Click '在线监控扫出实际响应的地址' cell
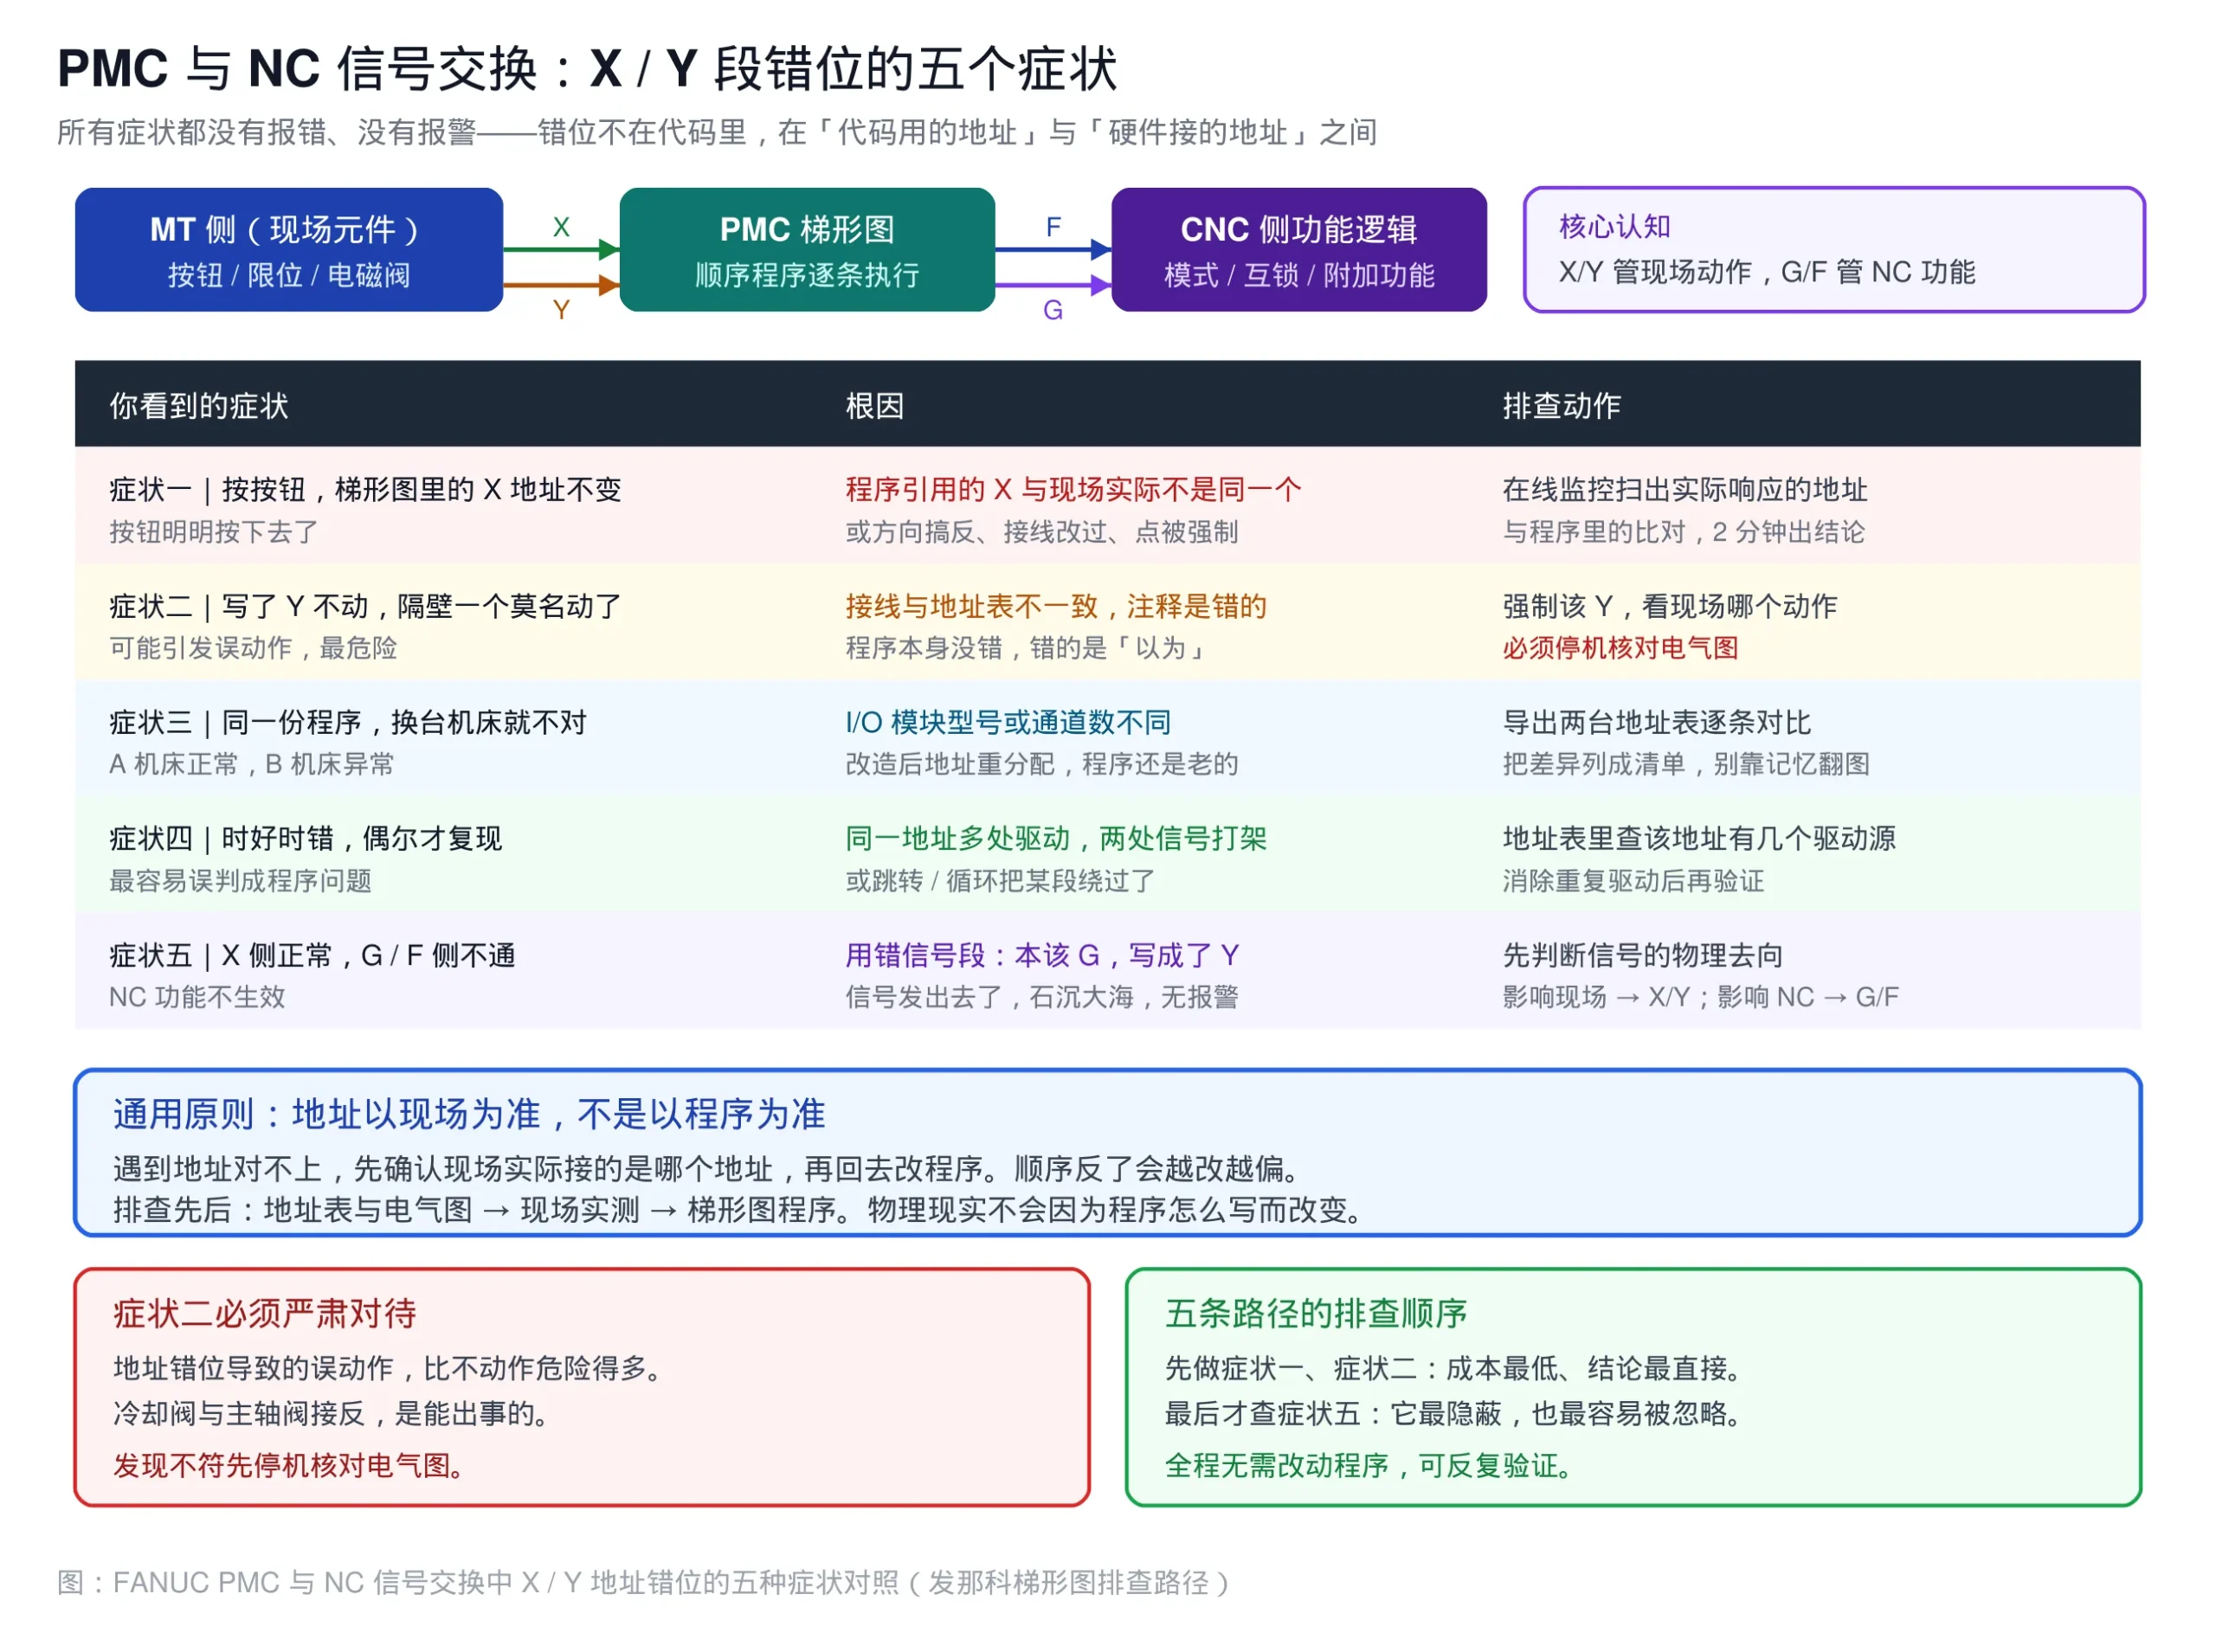 point(1684,489)
